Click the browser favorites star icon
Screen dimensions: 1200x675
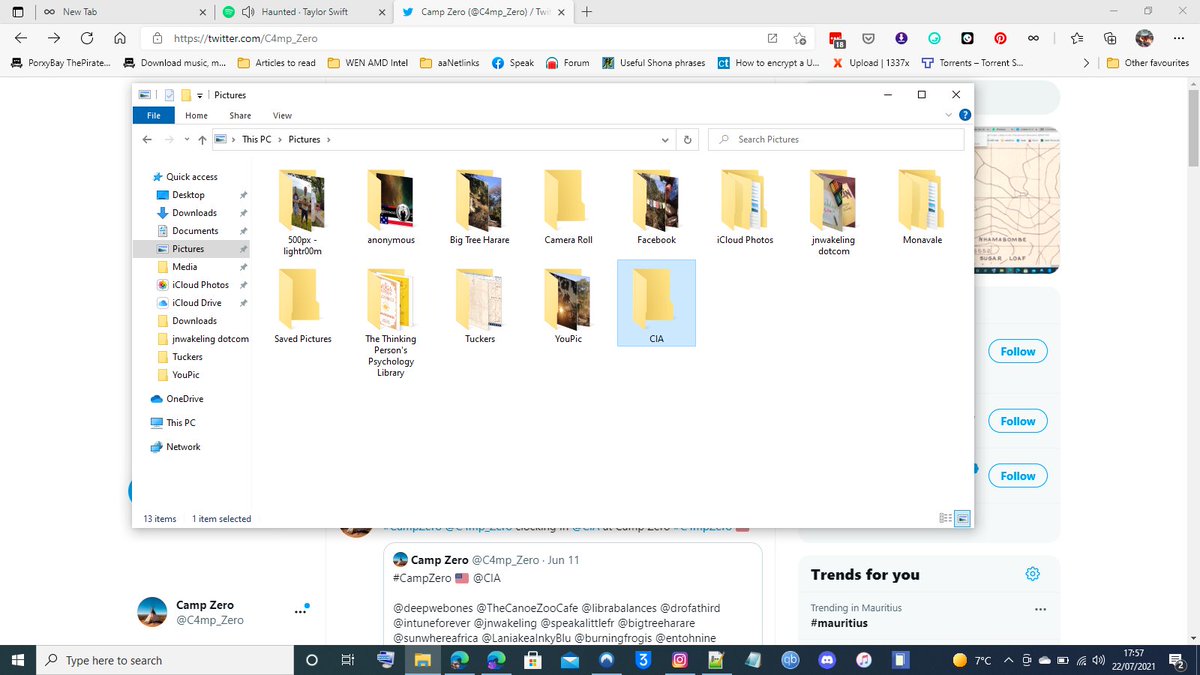1076,36
